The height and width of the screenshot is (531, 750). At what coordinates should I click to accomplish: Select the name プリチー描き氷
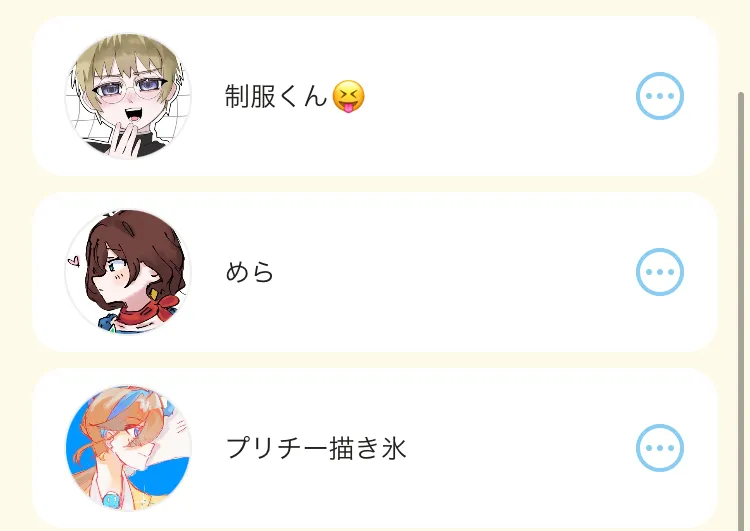(316, 448)
